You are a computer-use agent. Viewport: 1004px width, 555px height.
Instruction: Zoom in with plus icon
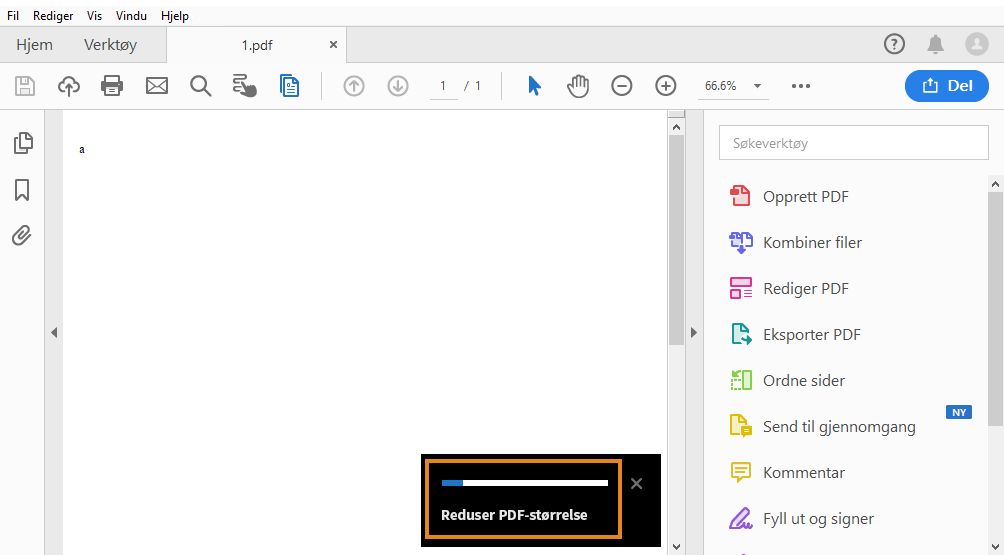click(666, 86)
